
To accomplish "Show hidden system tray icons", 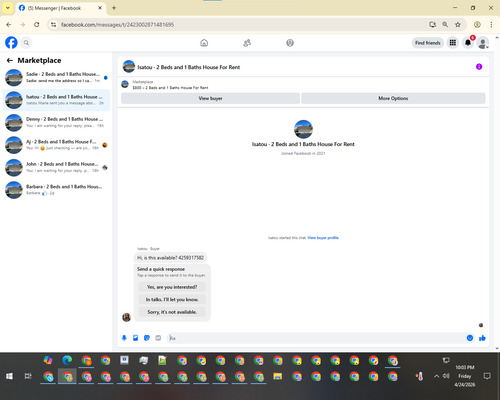I will (436, 376).
